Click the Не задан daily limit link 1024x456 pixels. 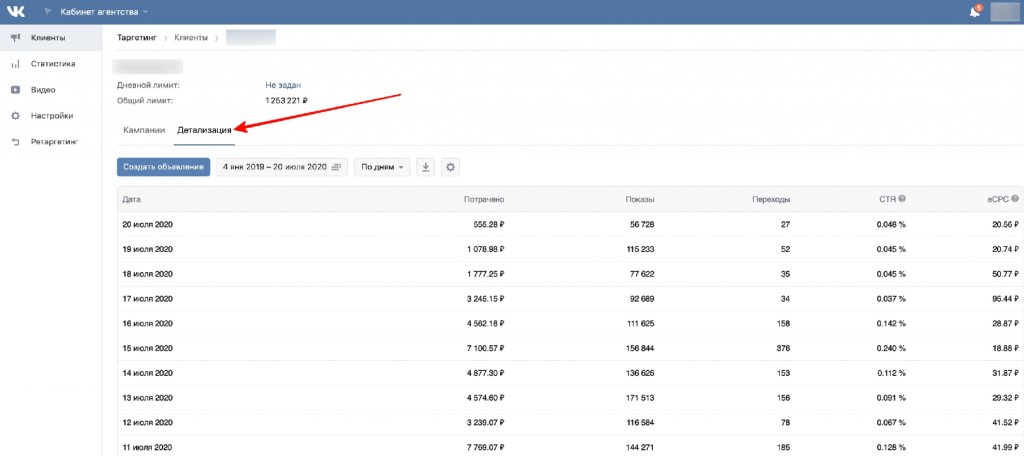283,85
